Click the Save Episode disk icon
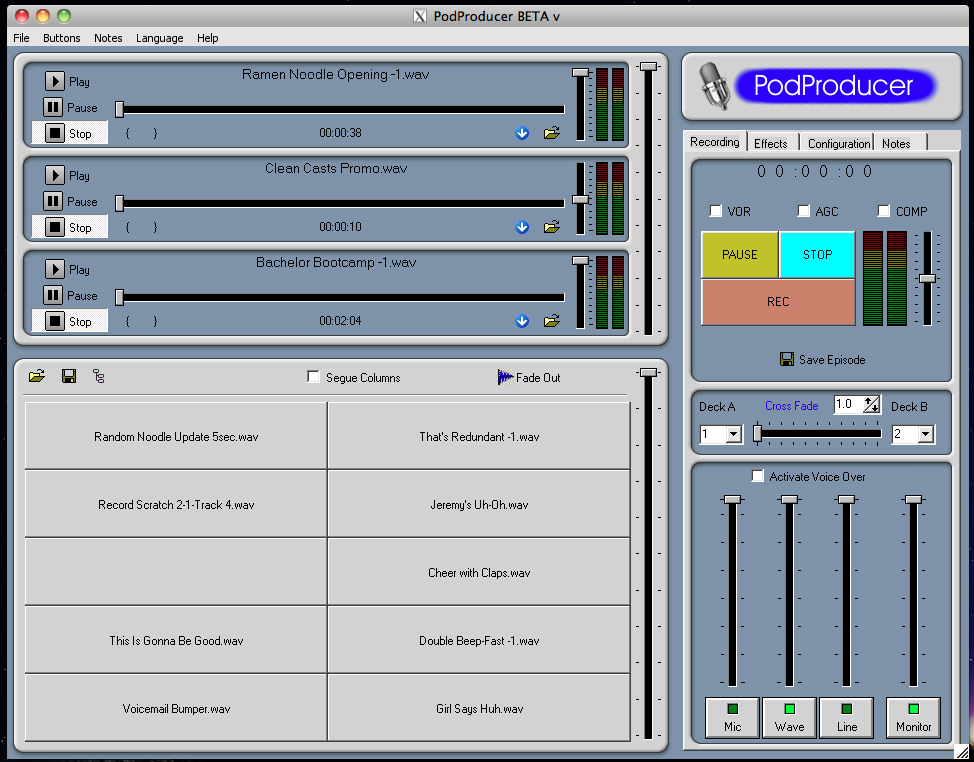The width and height of the screenshot is (974, 762). point(787,359)
